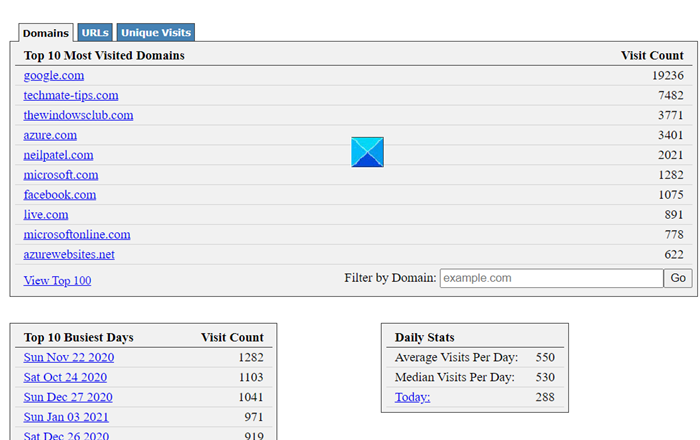
Task: Click the Top 10 Most Visited Domains heading
Action: (104, 55)
